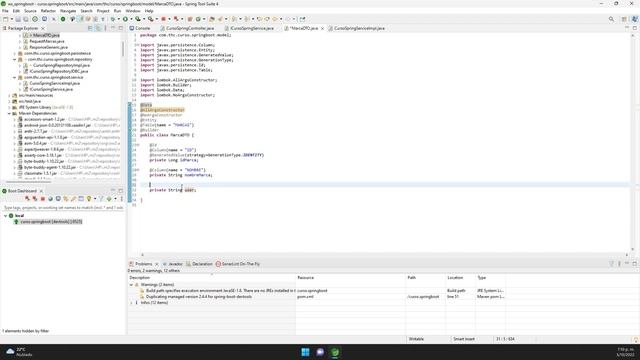
Task: Toggle Link with Editor in Package Explorer
Action: click(98, 28)
